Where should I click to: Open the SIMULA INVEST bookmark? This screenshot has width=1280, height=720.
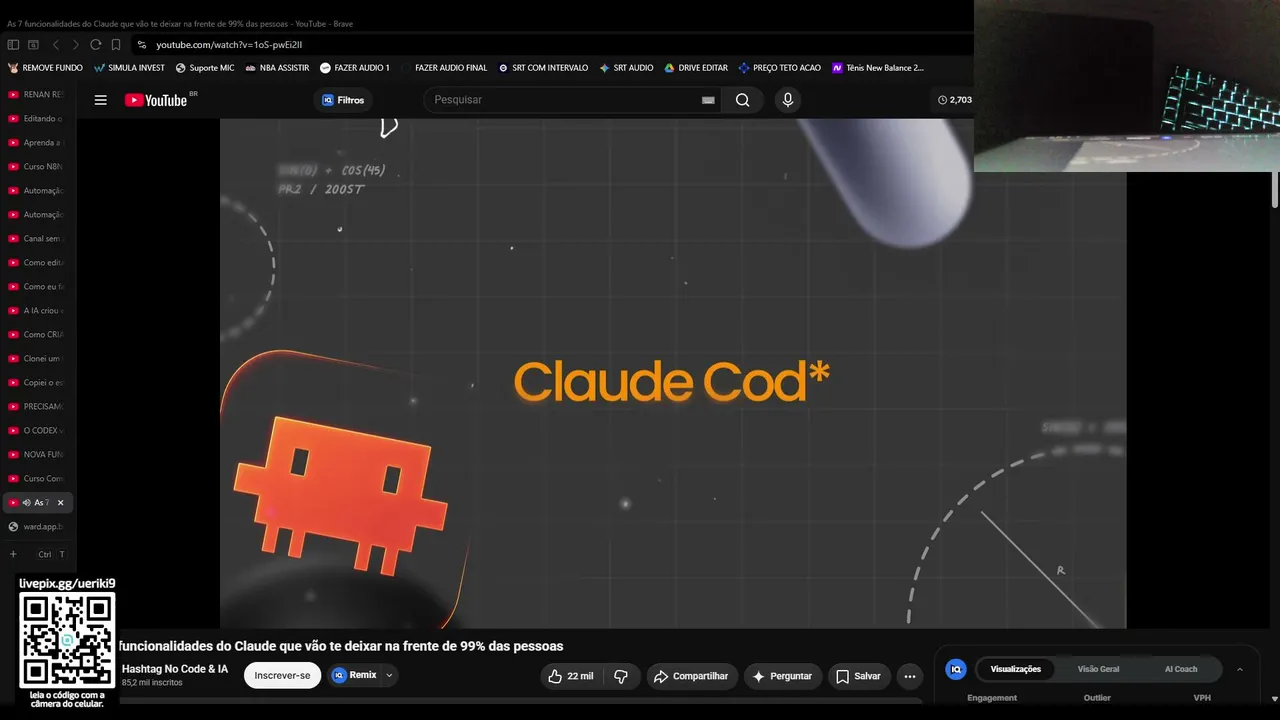tap(129, 68)
